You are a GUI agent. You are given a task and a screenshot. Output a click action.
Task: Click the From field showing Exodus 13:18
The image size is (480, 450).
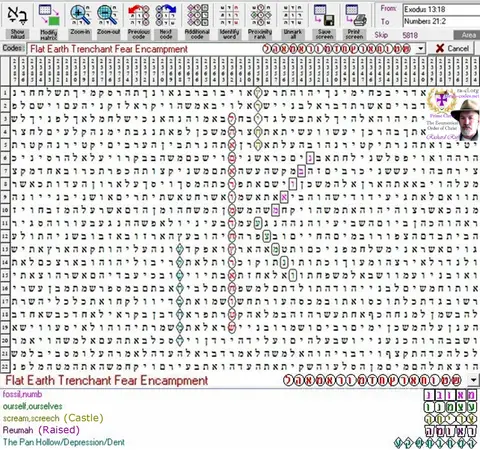441,9
